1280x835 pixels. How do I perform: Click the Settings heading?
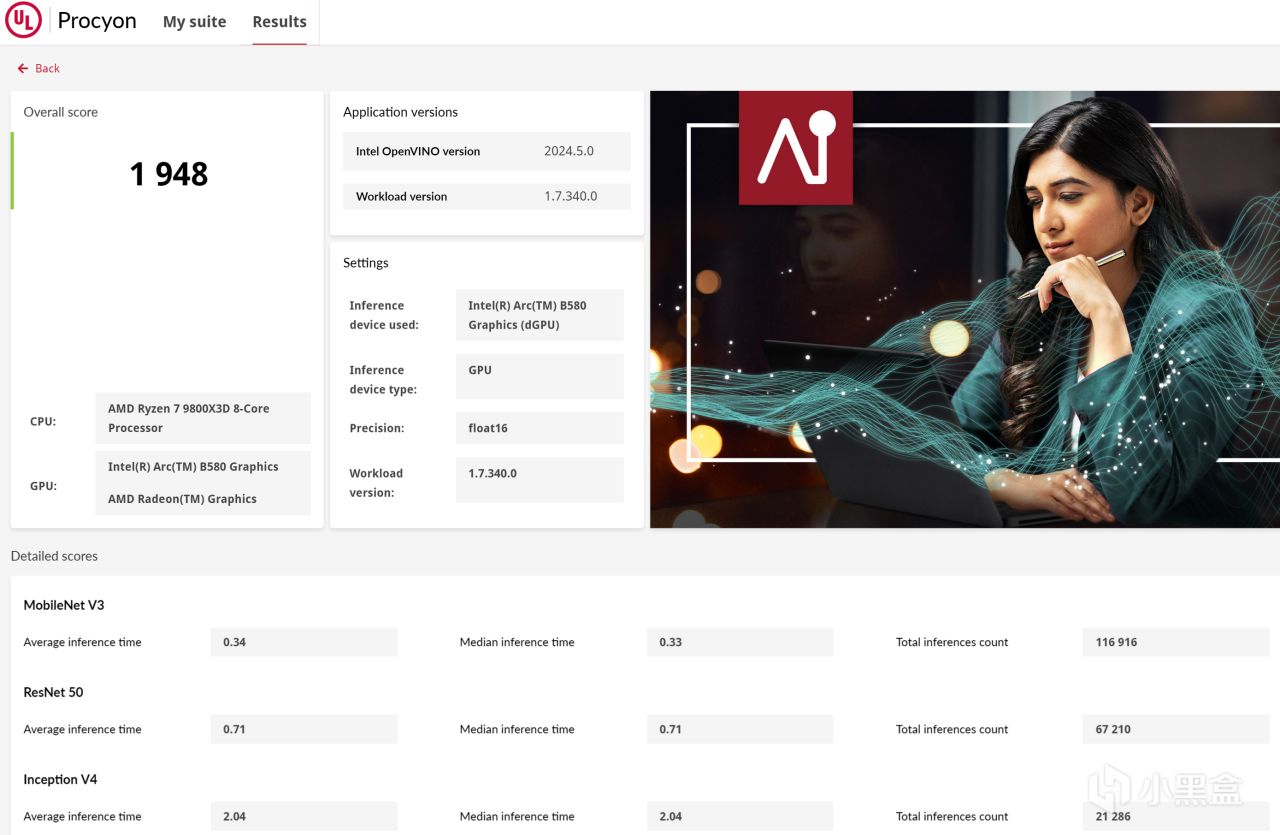click(366, 263)
